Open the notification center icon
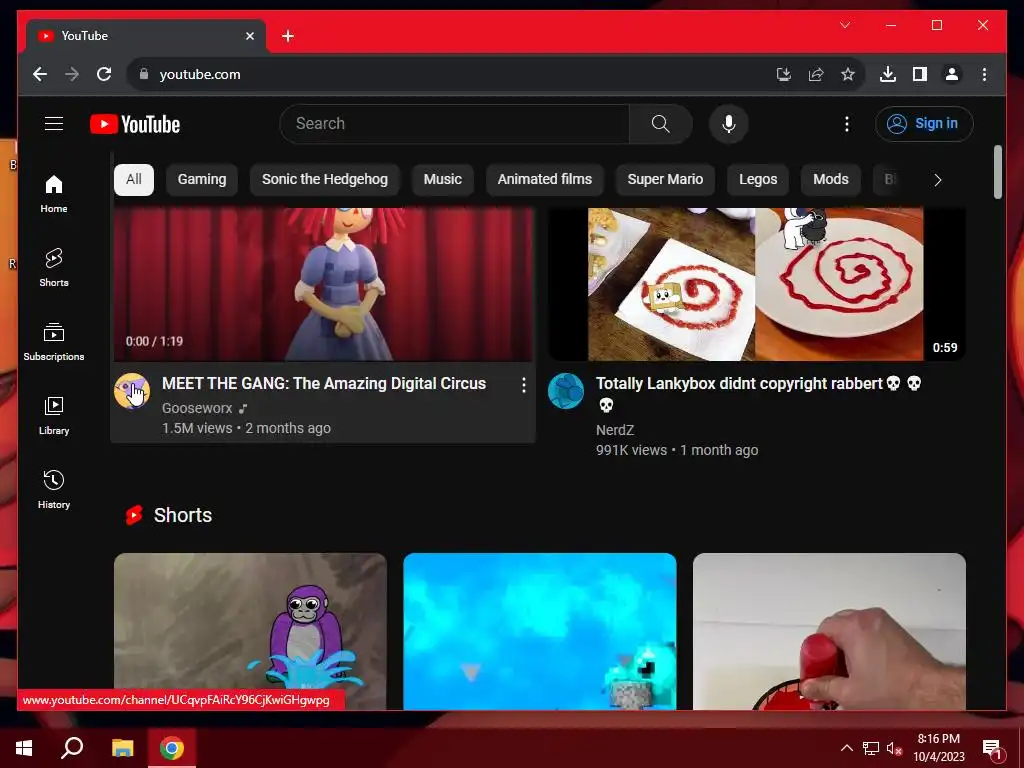Image resolution: width=1024 pixels, height=768 pixels. pyautogui.click(x=992, y=748)
